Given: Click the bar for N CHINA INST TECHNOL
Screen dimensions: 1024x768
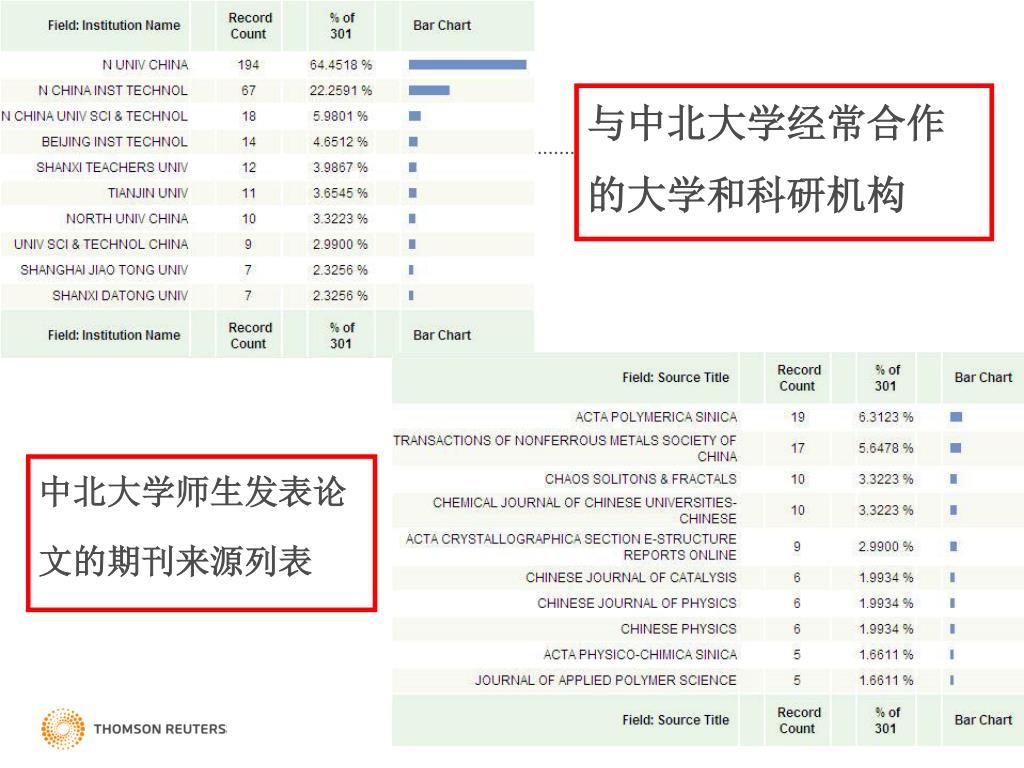Looking at the screenshot, I should pos(429,90).
